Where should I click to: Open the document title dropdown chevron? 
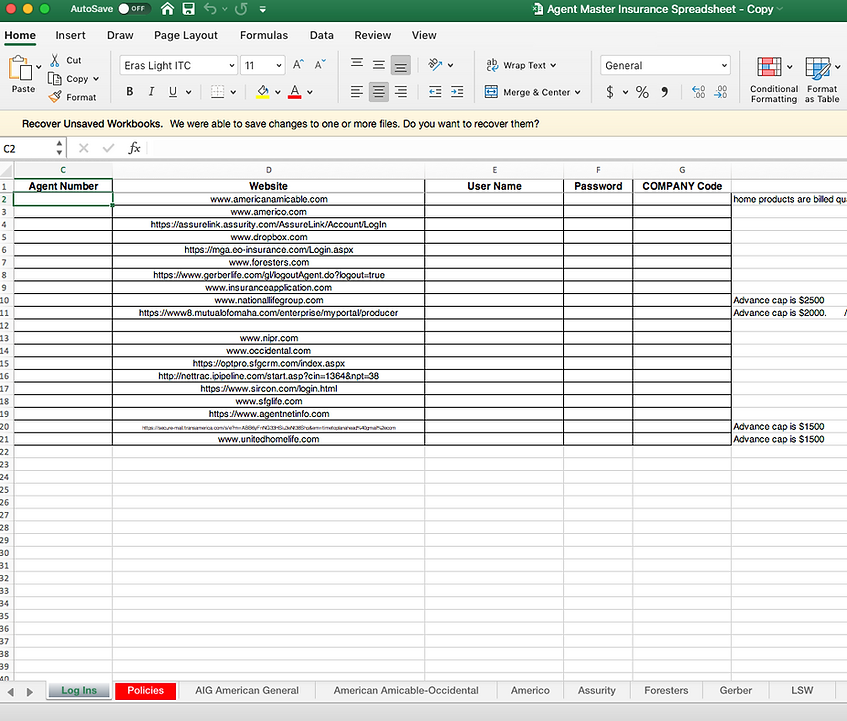[x=779, y=9]
